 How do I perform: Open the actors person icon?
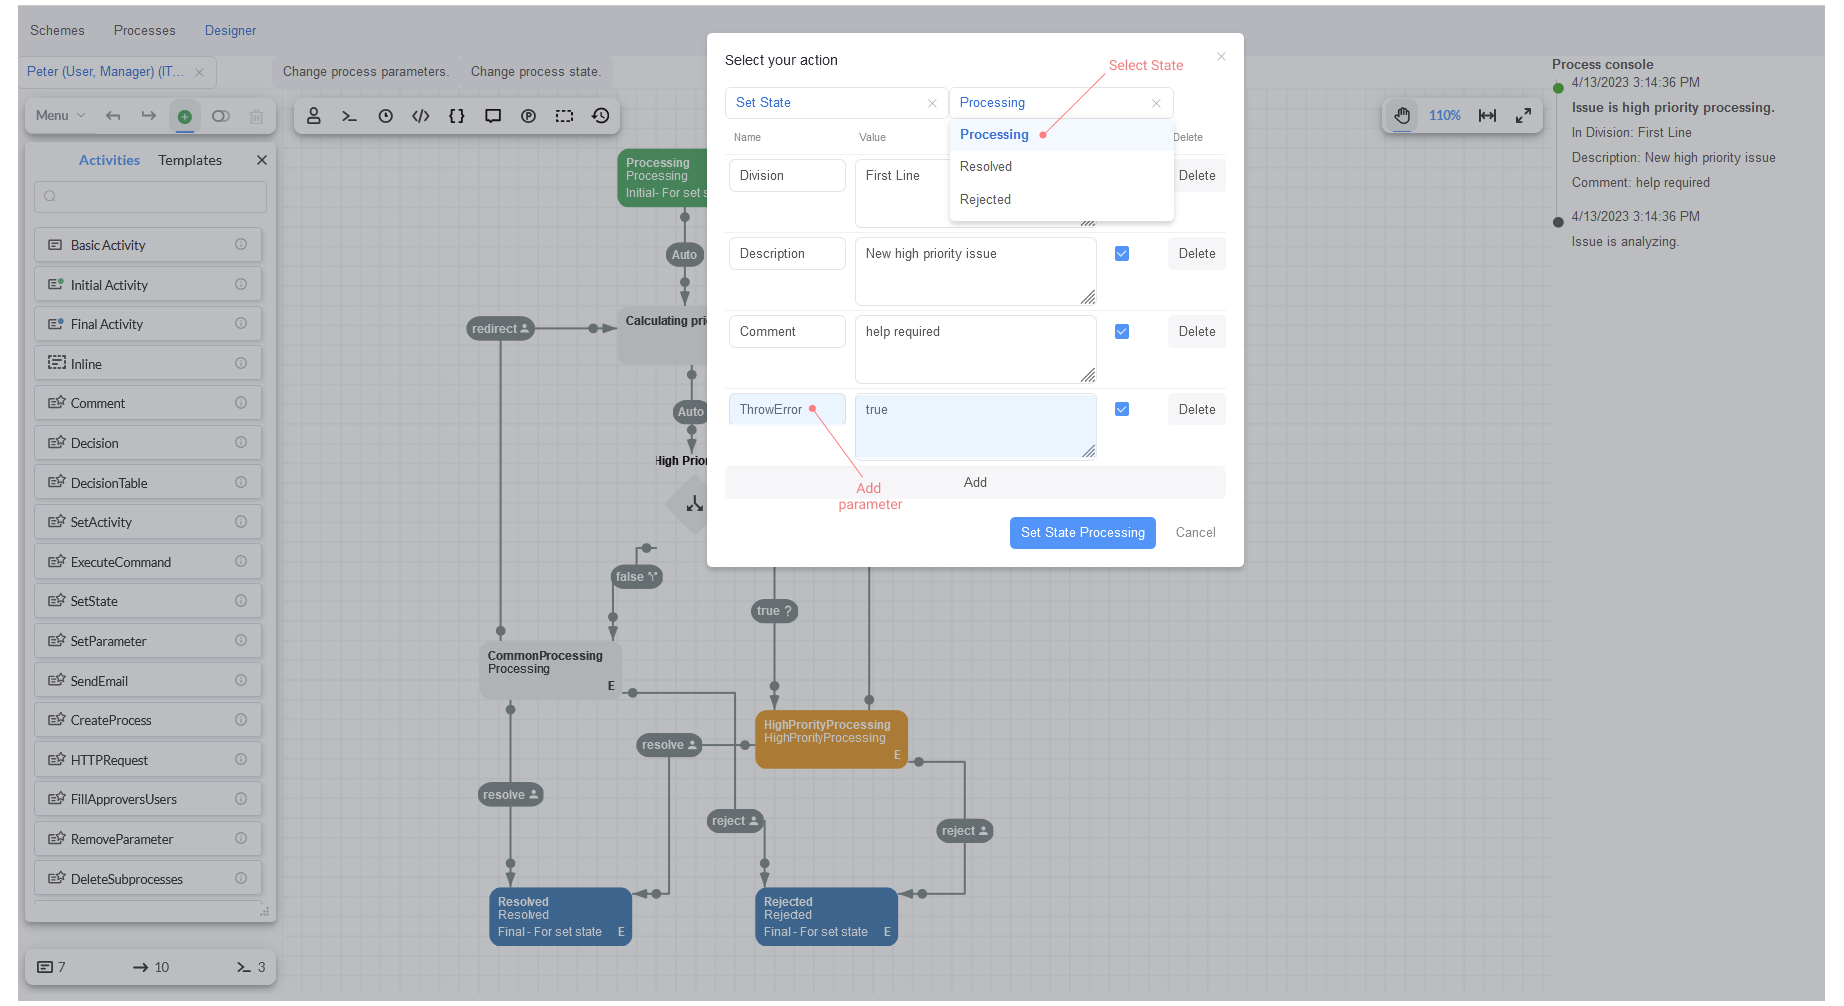point(314,116)
